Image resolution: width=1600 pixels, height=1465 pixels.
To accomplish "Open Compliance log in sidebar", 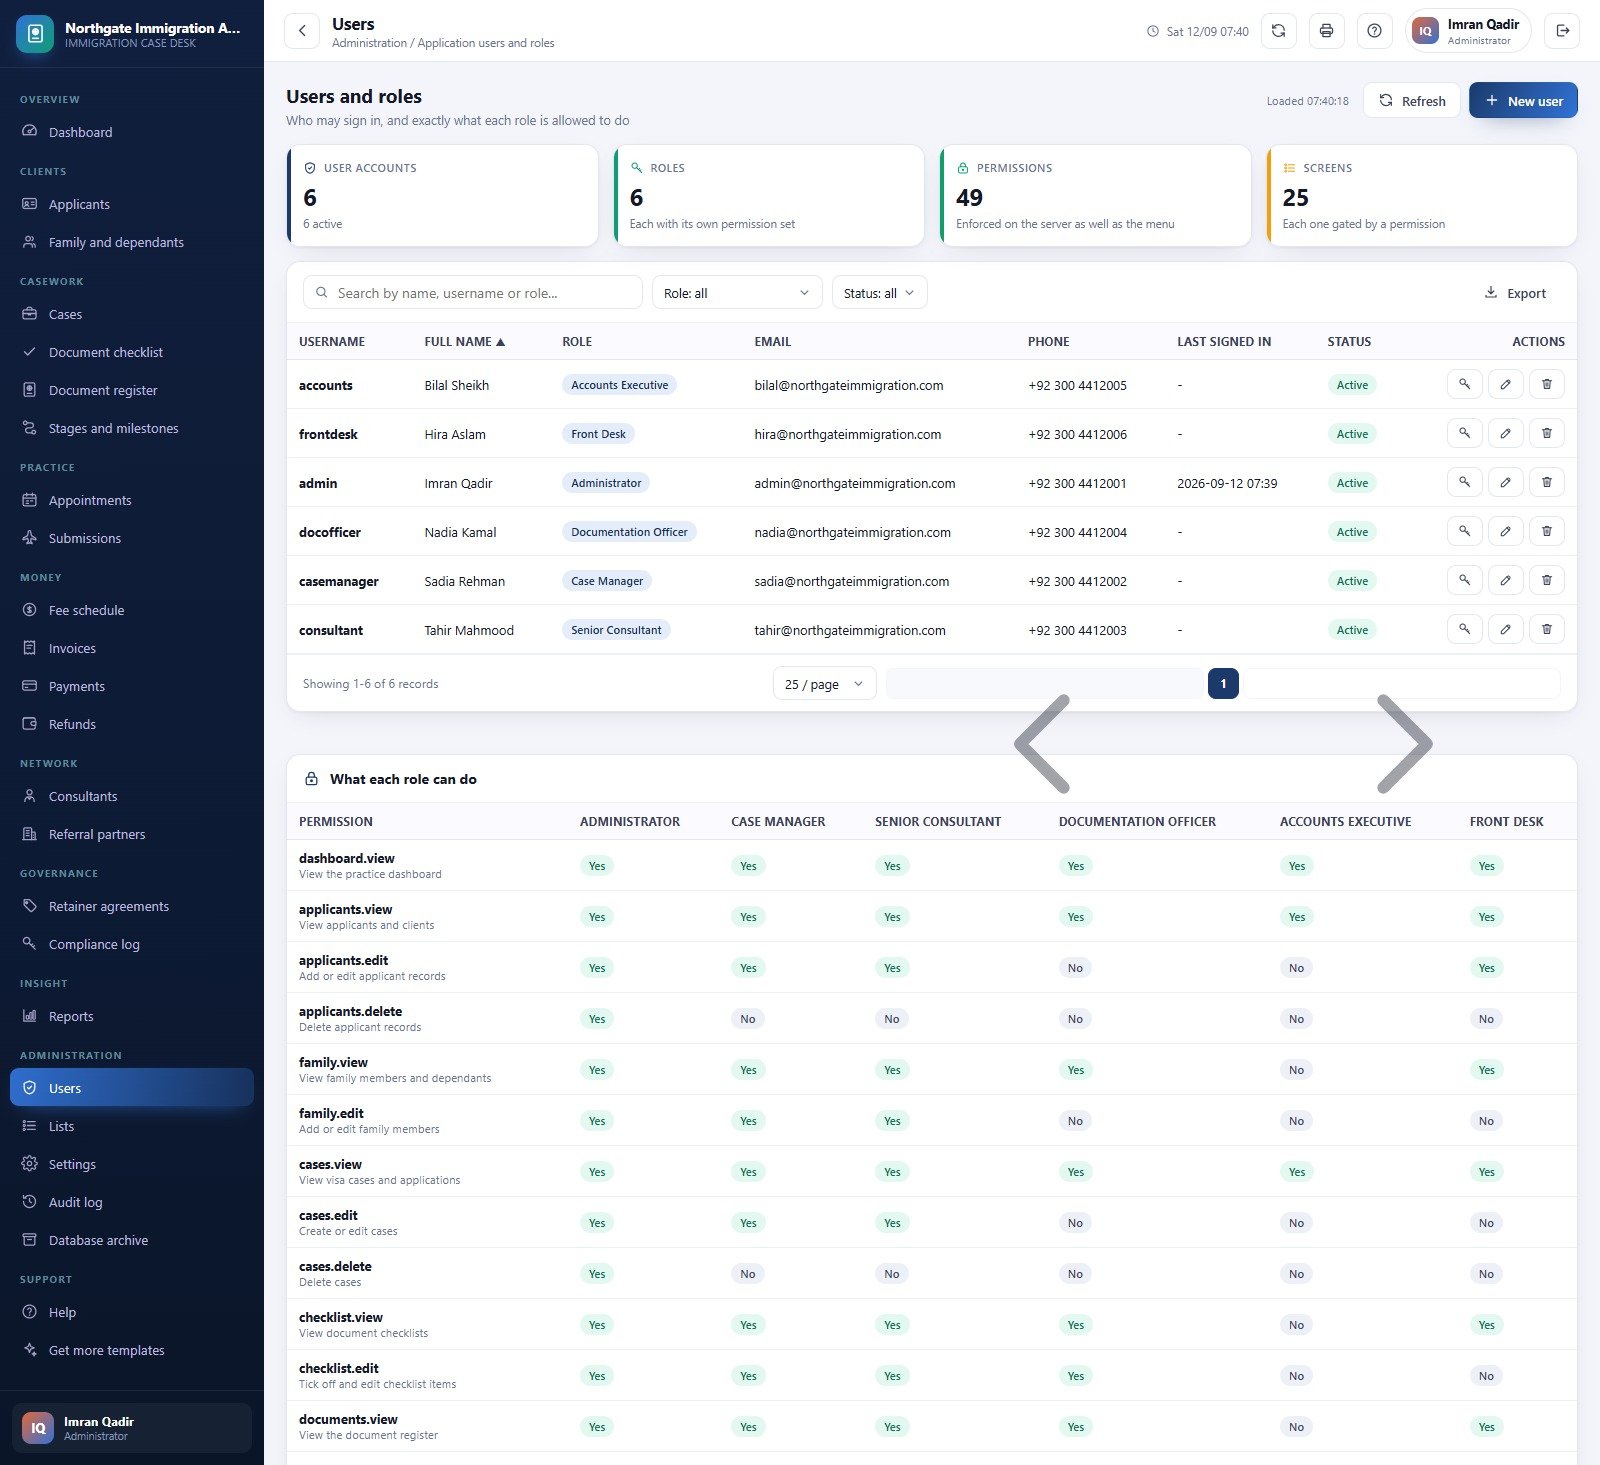I will point(132,944).
